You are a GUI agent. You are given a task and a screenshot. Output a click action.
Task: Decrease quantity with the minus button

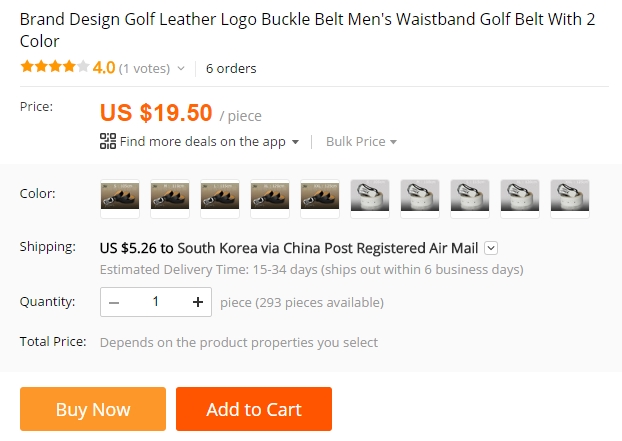pyautogui.click(x=115, y=302)
